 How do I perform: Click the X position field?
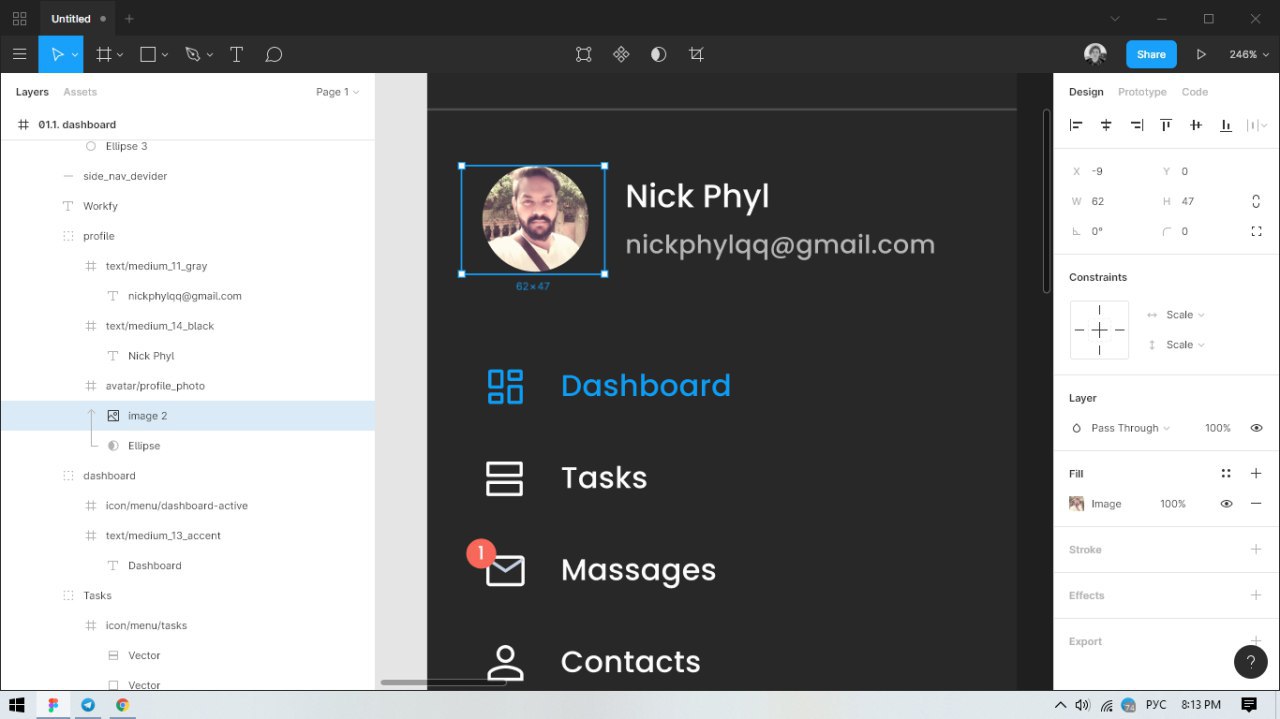(1110, 171)
